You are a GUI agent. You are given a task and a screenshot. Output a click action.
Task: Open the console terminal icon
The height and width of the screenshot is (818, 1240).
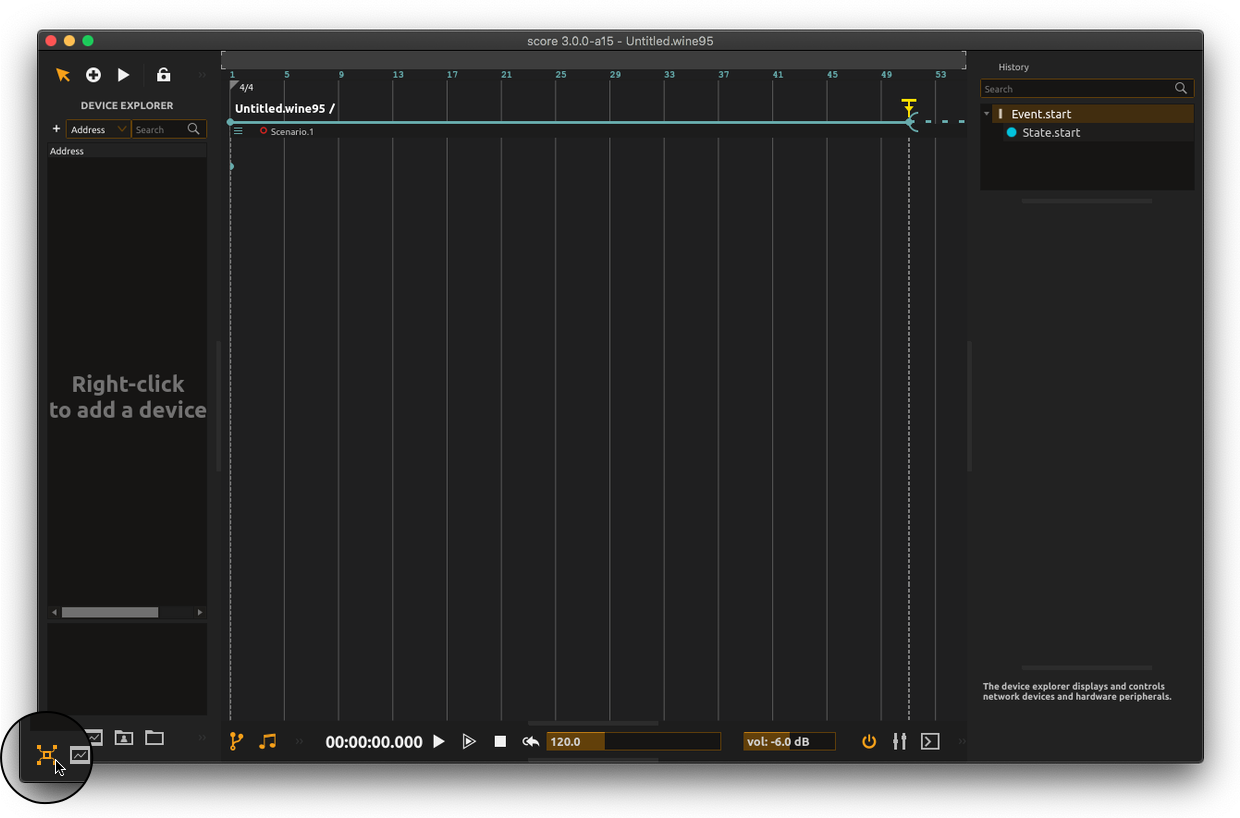tap(930, 741)
